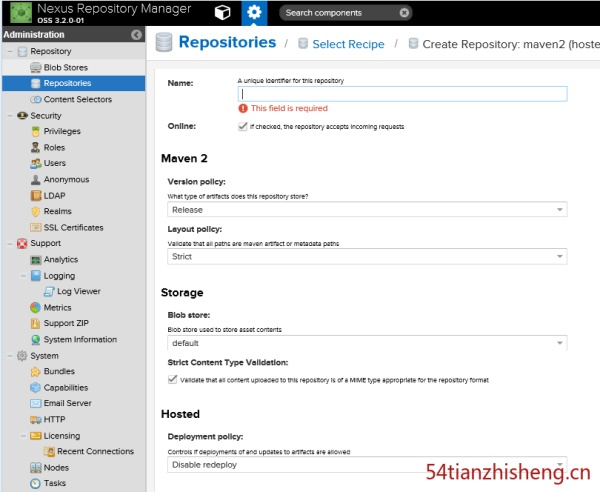Click Repositories breadcrumb heading
This screenshot has width=600, height=492.
(227, 42)
